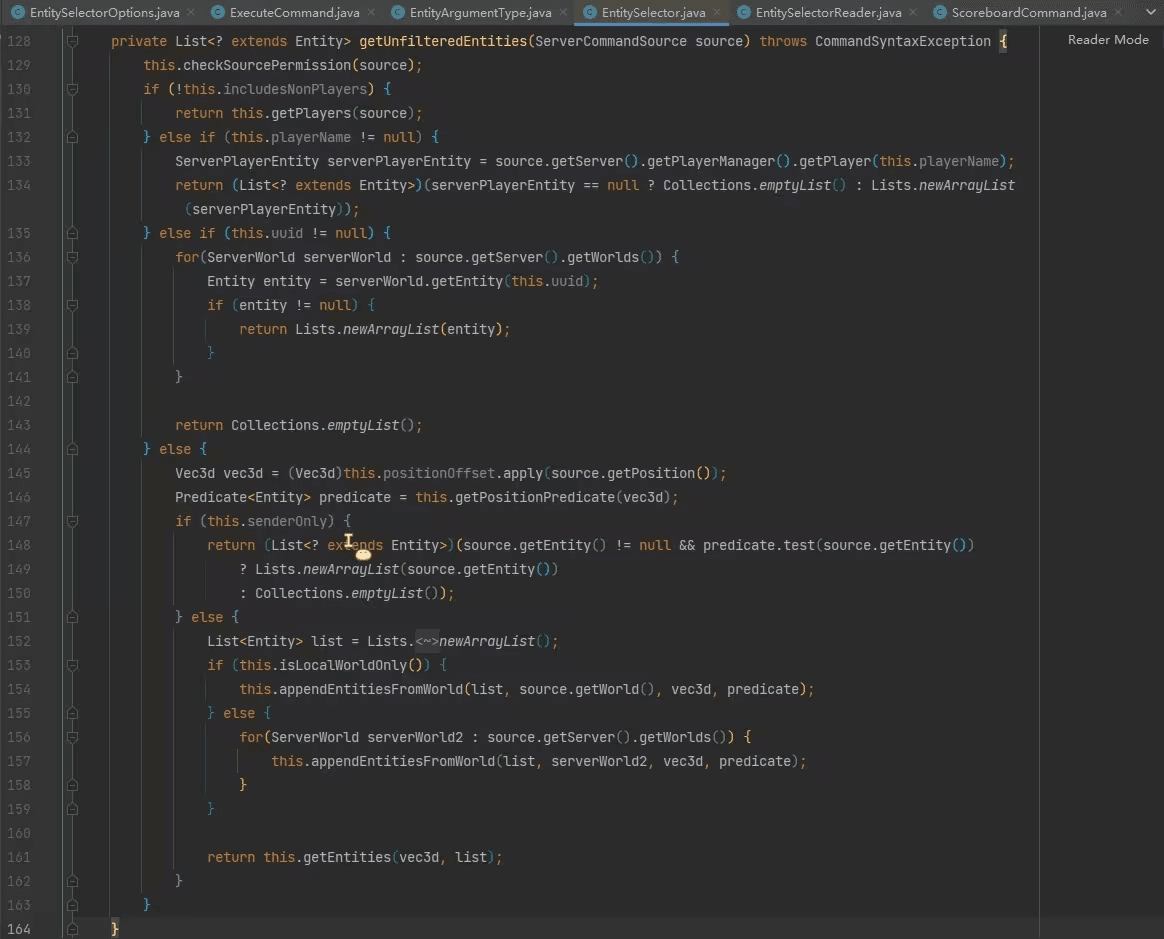
Task: Click class icon on the EntitySelectorOptions.java tab
Action: coord(18,13)
